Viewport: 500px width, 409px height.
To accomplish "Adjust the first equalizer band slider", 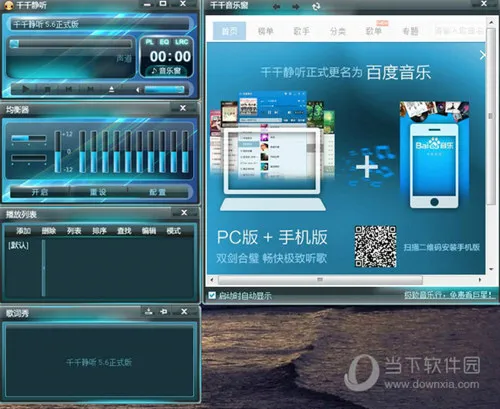I will point(82,152).
